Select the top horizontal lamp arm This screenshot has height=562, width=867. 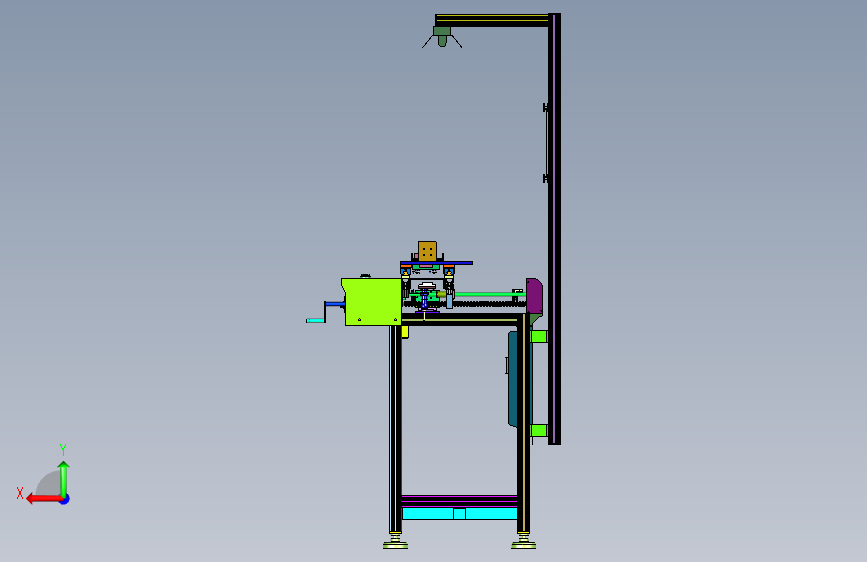coord(492,20)
